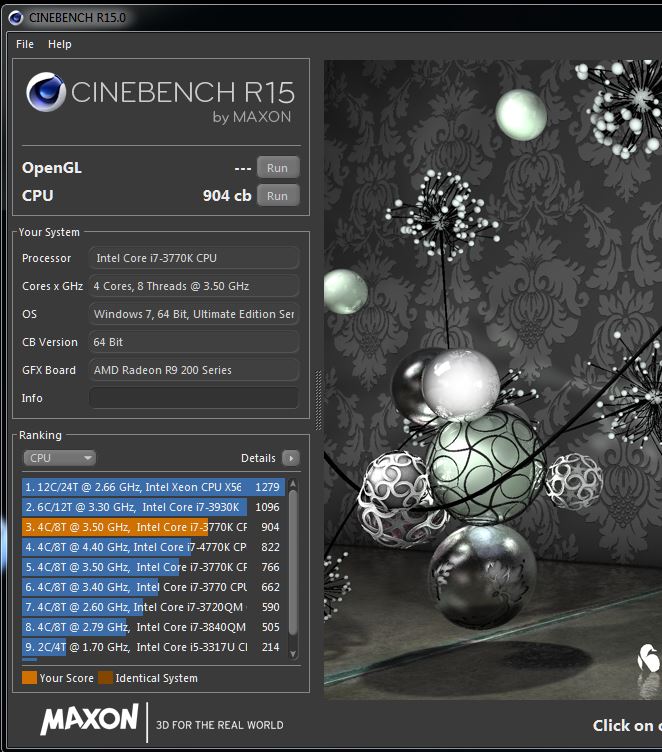Click the rendered spheres scene image
The width and height of the screenshot is (662, 752).
(x=493, y=379)
